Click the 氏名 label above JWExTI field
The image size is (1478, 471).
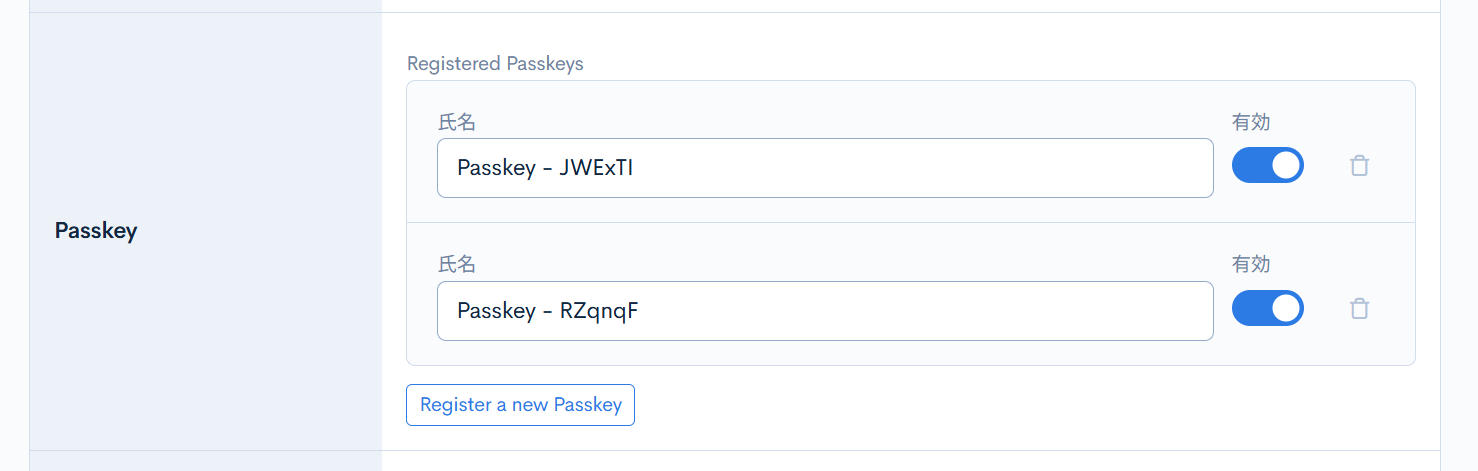coord(457,123)
